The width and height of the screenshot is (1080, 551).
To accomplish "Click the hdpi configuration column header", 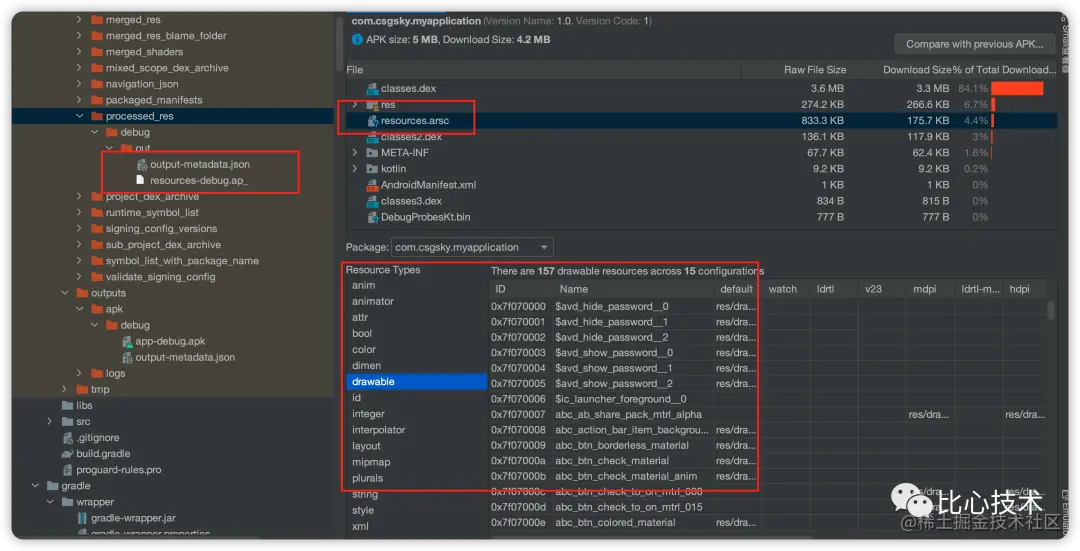I will [1019, 289].
